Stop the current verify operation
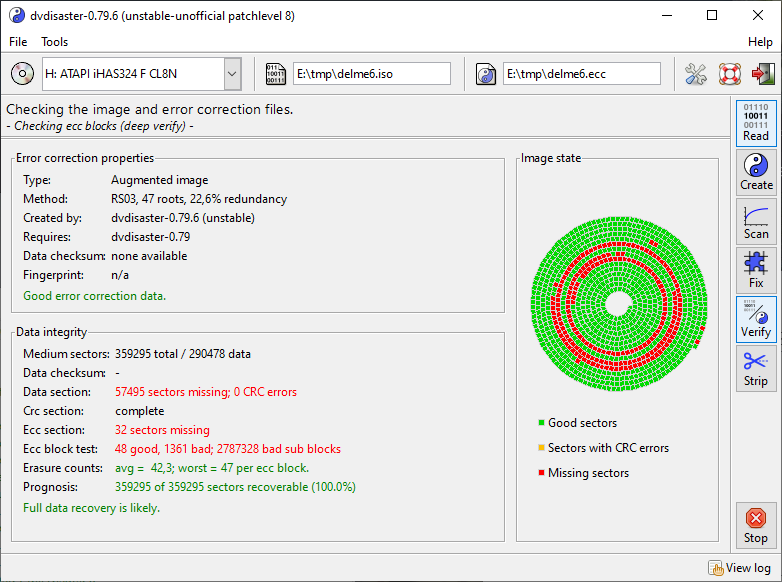This screenshot has width=782, height=582. tap(756, 526)
